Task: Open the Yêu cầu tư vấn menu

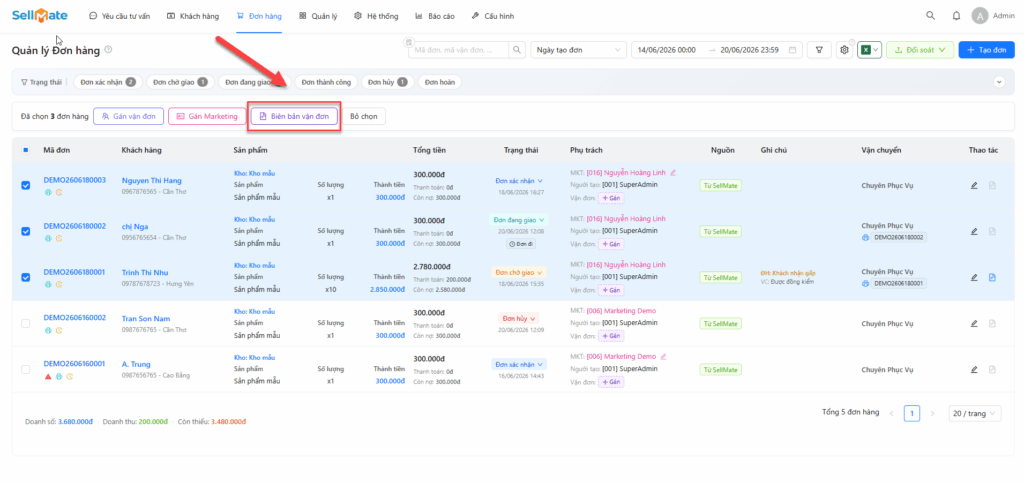Action: click(x=119, y=16)
